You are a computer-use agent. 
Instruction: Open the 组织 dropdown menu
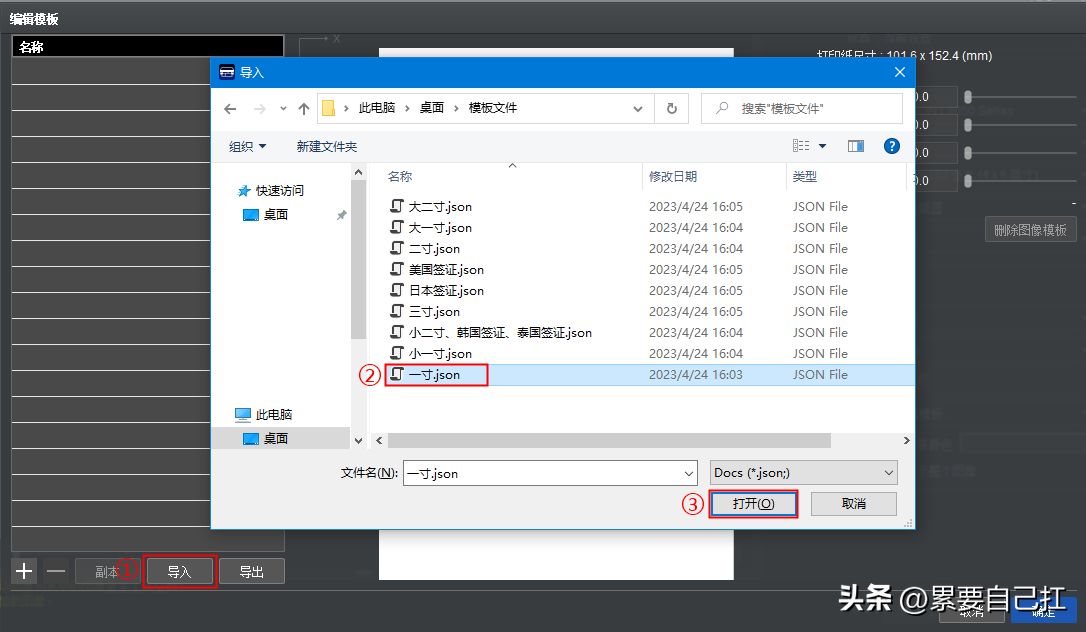point(247,147)
